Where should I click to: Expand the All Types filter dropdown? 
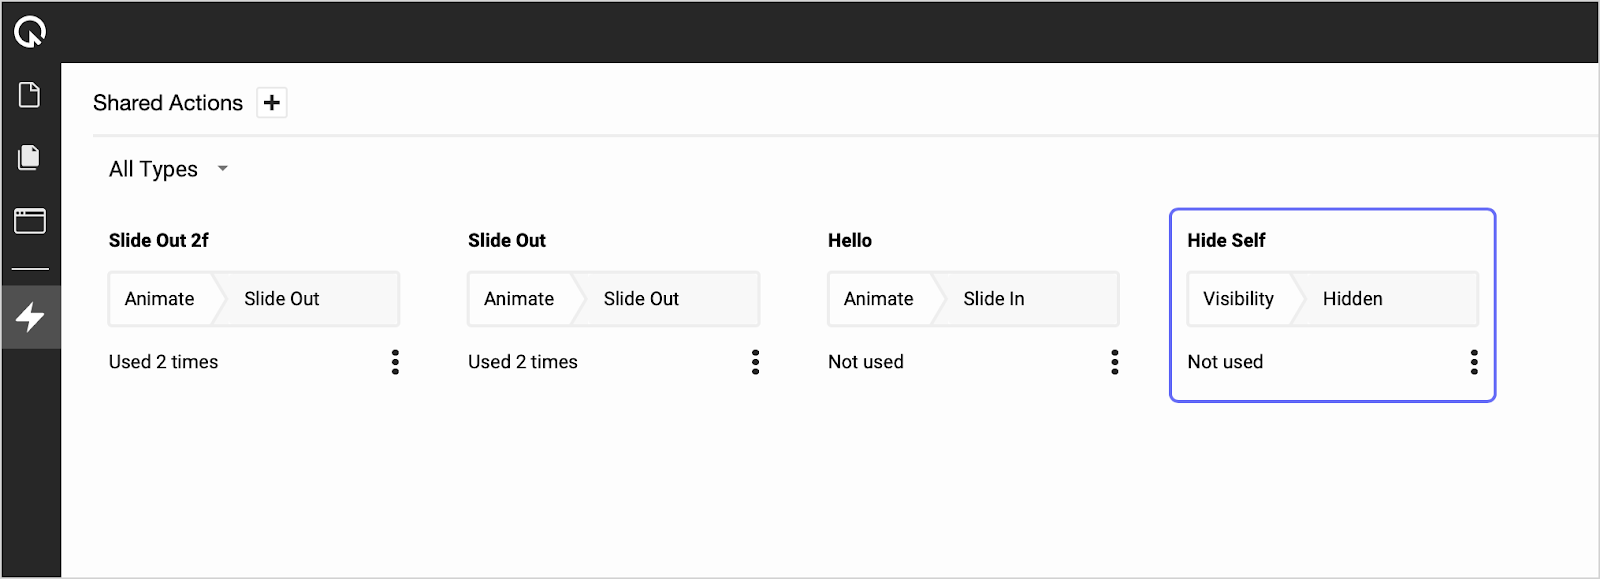point(168,169)
